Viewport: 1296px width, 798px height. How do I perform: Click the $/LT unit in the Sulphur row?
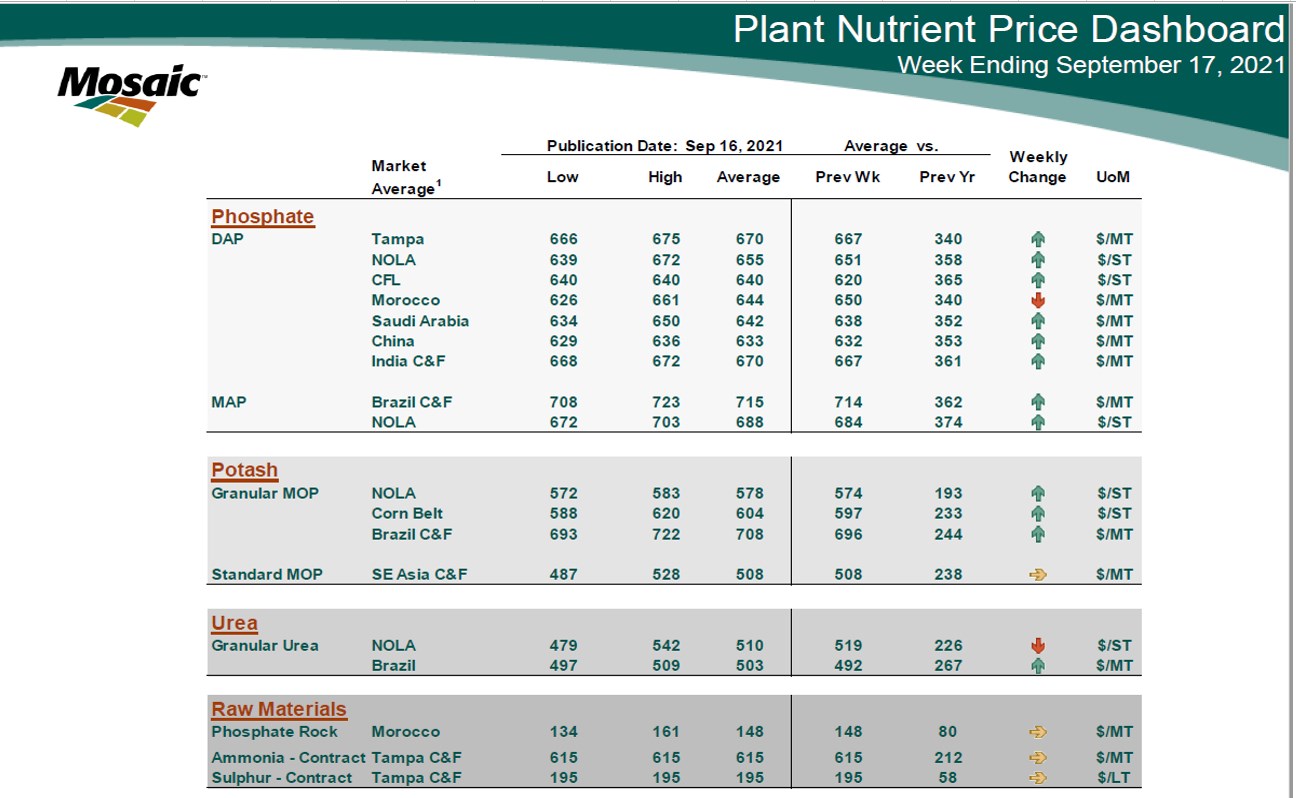1114,778
